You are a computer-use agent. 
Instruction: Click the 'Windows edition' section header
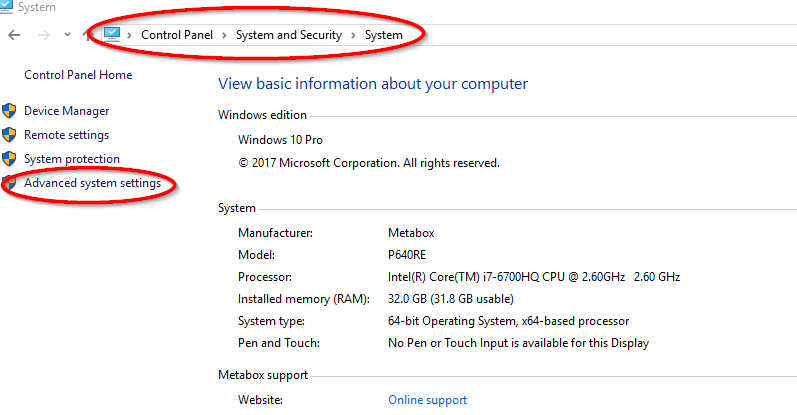[x=262, y=115]
